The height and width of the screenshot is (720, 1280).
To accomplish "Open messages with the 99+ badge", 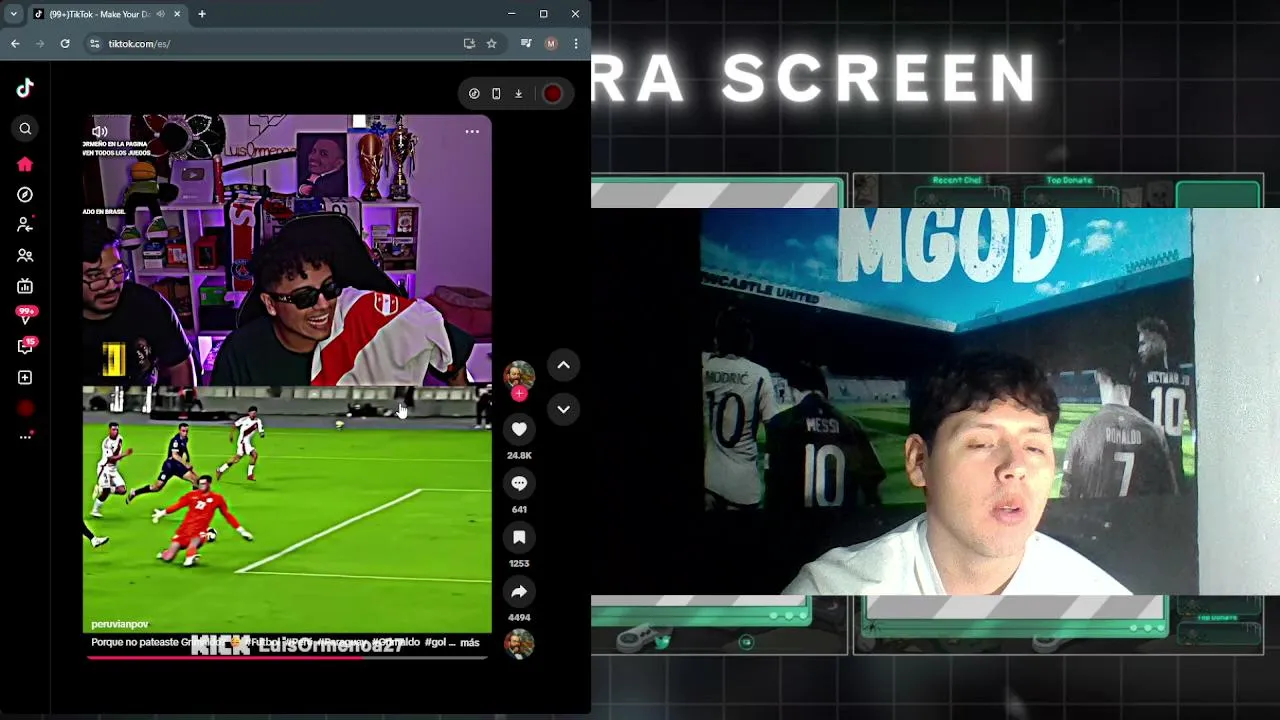I will coord(26,316).
